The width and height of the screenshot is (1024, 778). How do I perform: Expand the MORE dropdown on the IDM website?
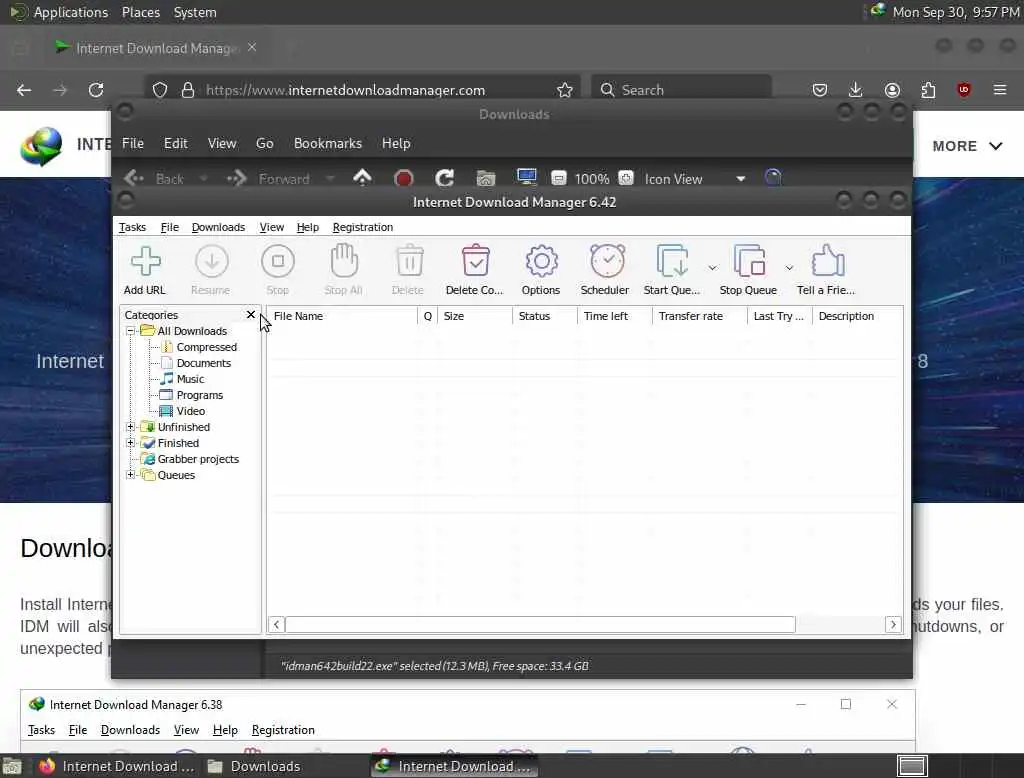pyautogui.click(x=967, y=146)
